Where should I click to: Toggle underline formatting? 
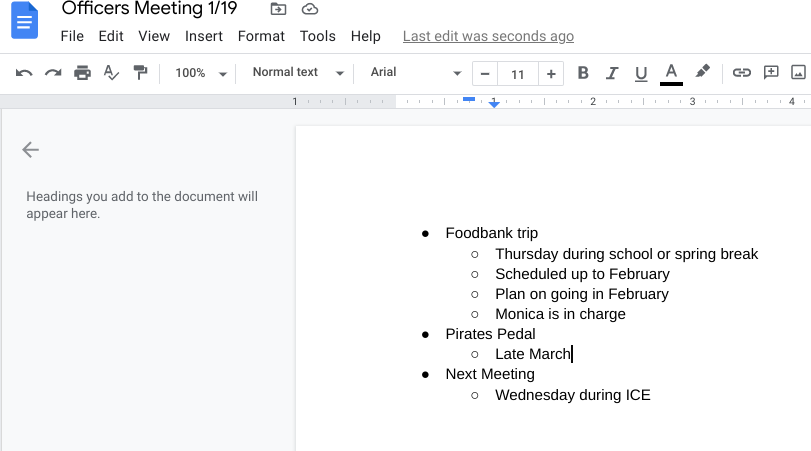coord(641,73)
